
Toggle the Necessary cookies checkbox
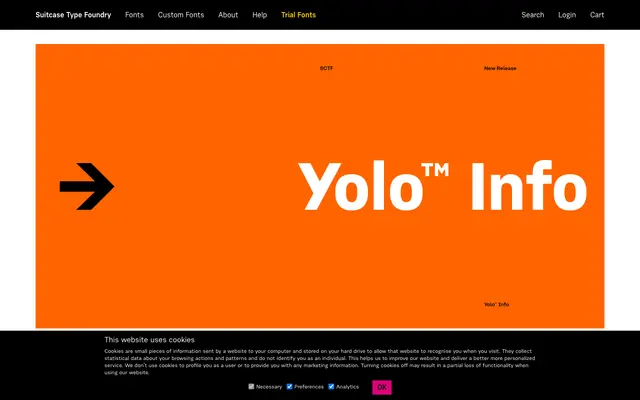[x=251, y=386]
